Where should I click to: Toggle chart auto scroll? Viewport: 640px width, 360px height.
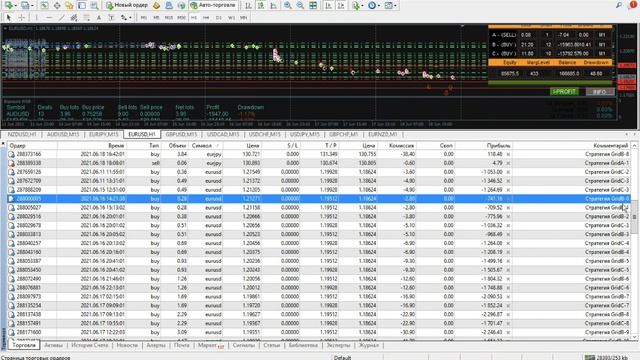pyautogui.click(x=328, y=5)
